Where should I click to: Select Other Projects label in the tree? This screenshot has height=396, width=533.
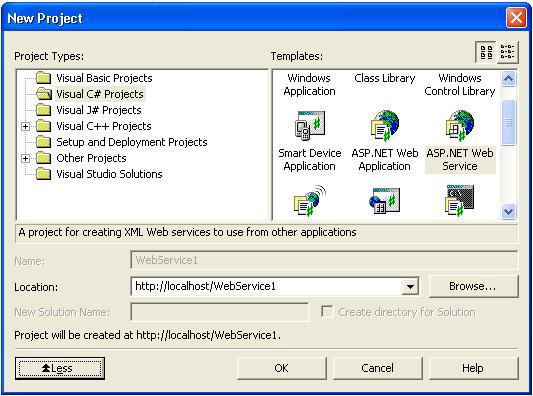[x=91, y=158]
